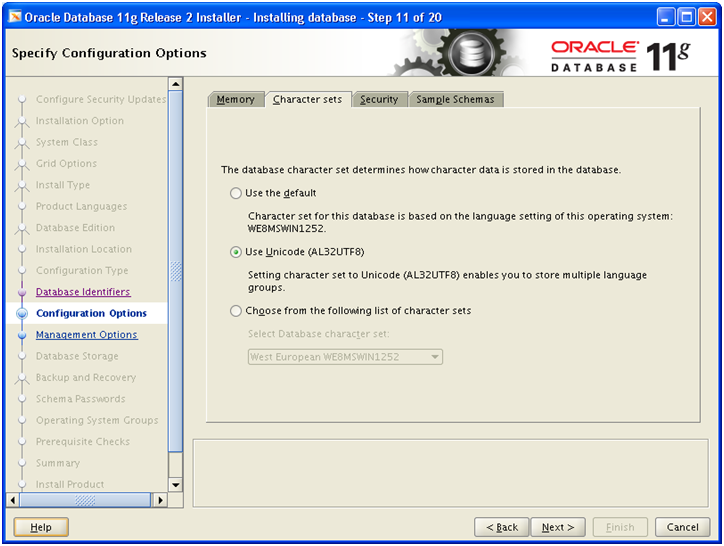Click the Product Languages step text

click(81, 206)
